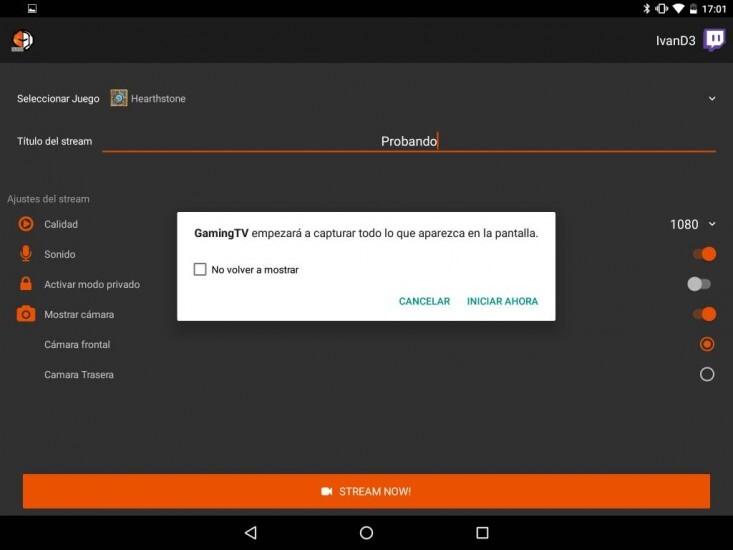The height and width of the screenshot is (550, 733).
Task: Open recent apps with square icon
Action: [482, 533]
